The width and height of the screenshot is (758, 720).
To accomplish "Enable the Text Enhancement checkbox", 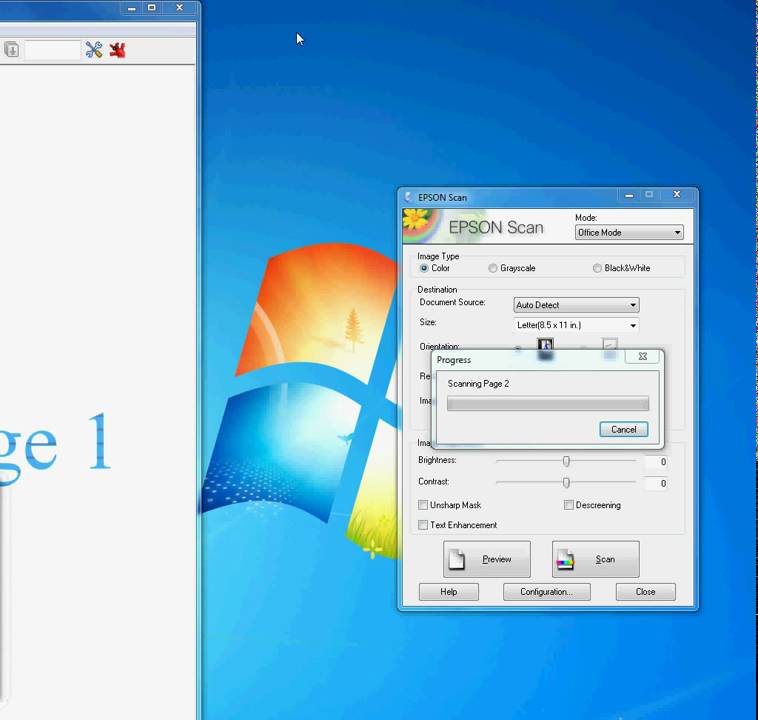I will pyautogui.click(x=423, y=525).
